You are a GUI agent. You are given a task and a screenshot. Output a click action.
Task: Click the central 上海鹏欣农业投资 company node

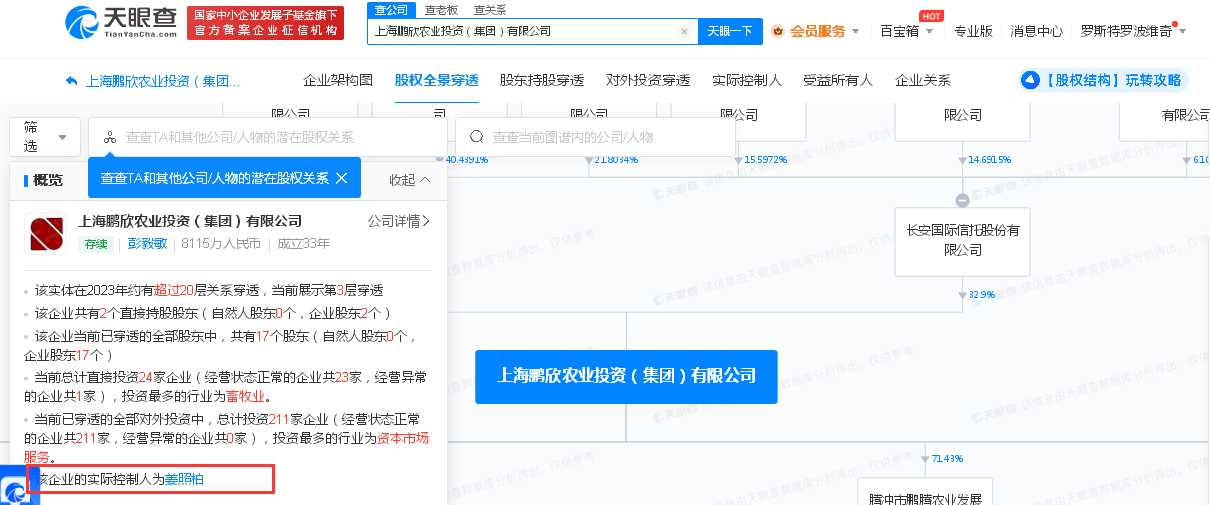point(626,376)
